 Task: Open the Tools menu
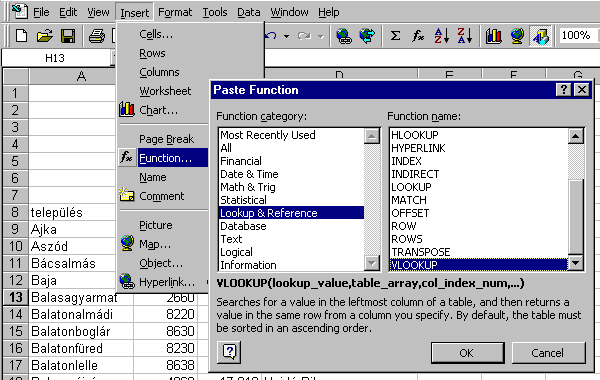215,12
